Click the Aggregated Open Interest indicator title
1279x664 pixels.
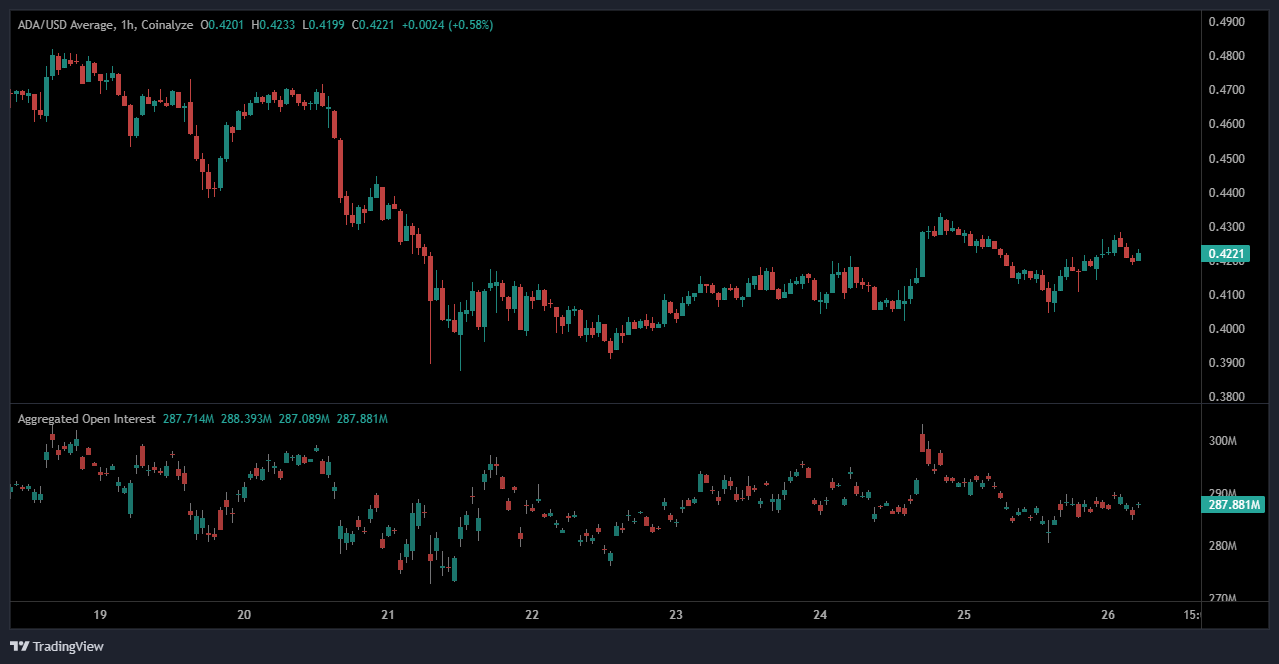(x=86, y=419)
